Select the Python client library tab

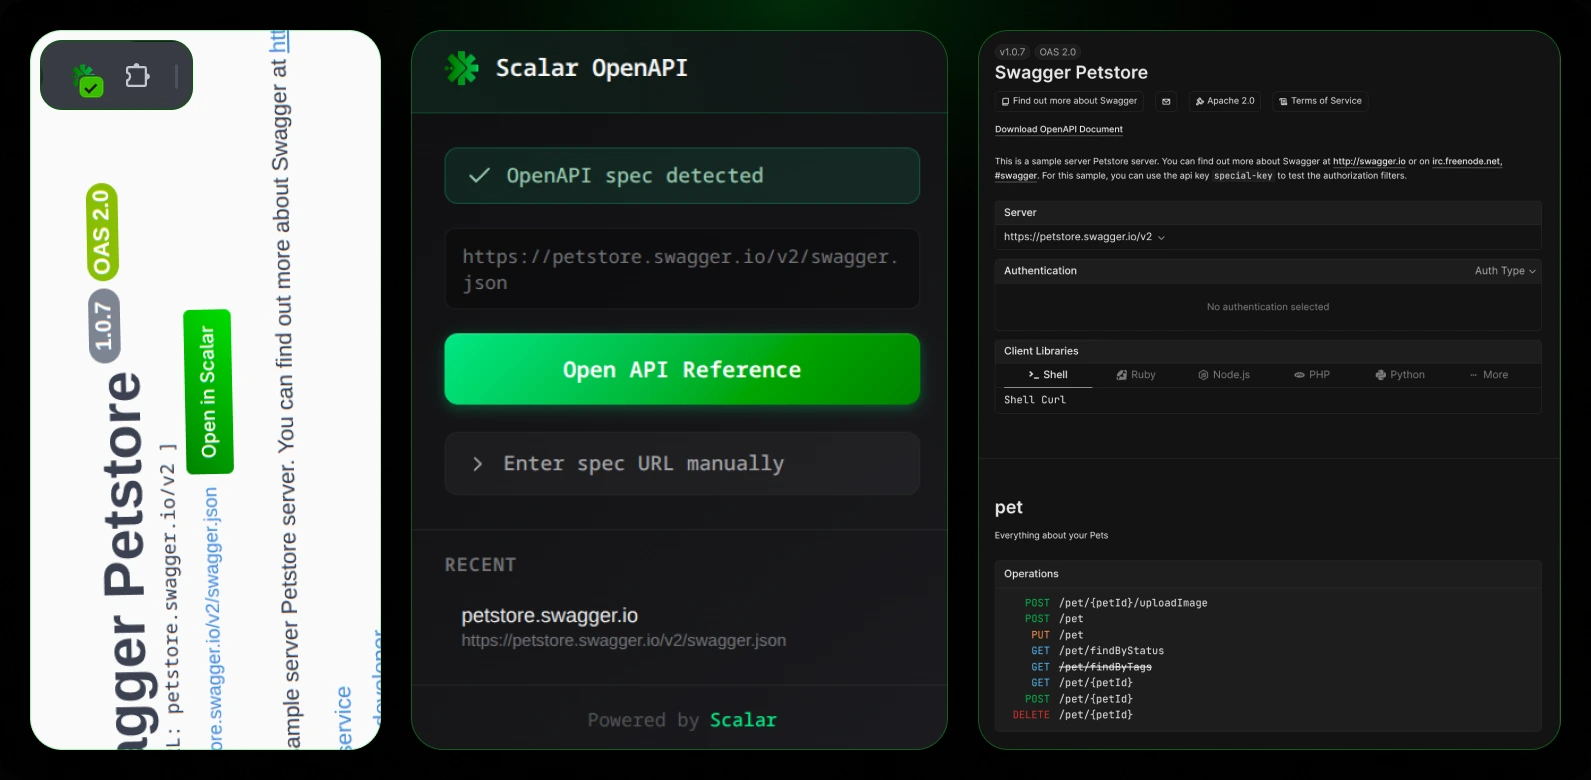1400,375
